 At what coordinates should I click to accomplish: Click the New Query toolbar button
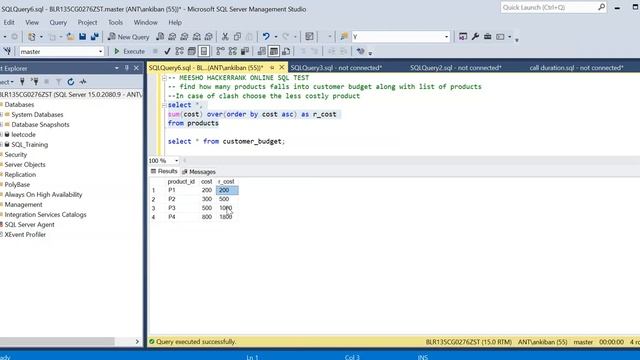click(x=129, y=37)
